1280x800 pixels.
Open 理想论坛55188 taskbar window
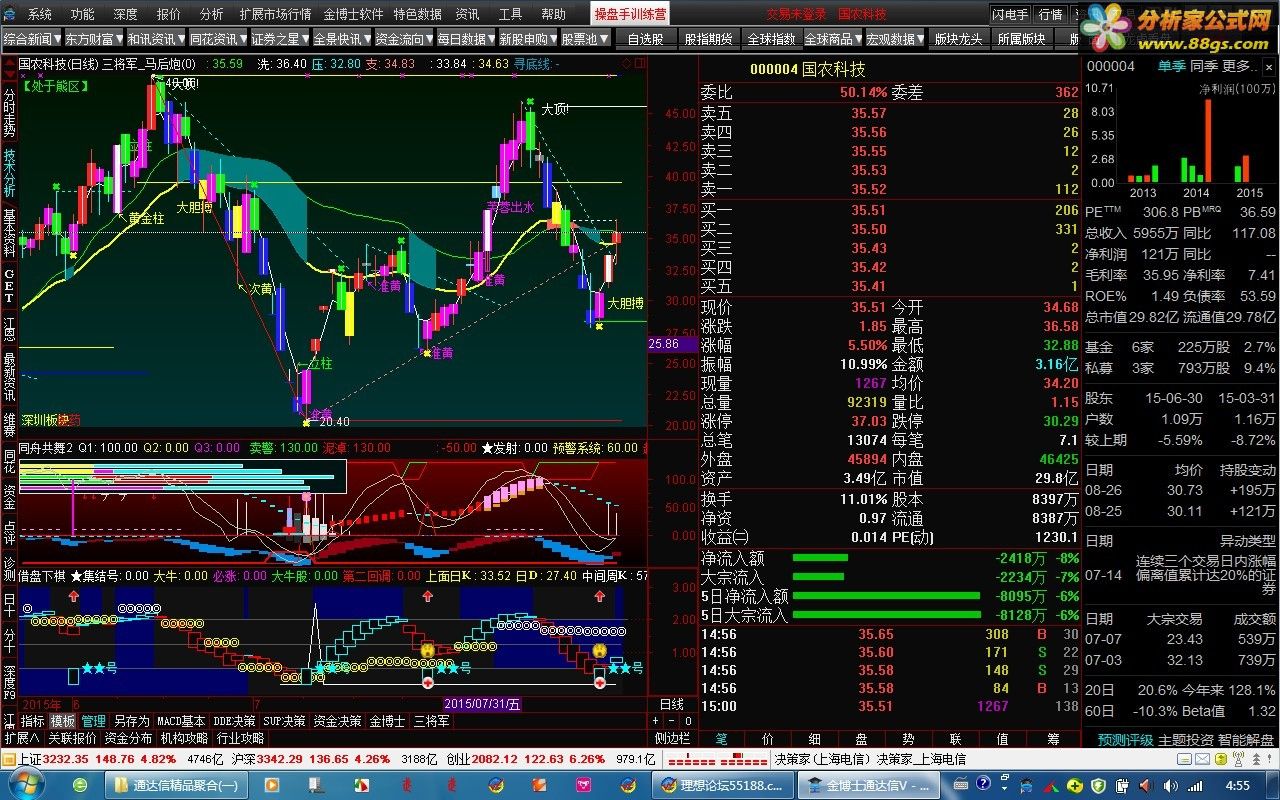tap(725, 785)
